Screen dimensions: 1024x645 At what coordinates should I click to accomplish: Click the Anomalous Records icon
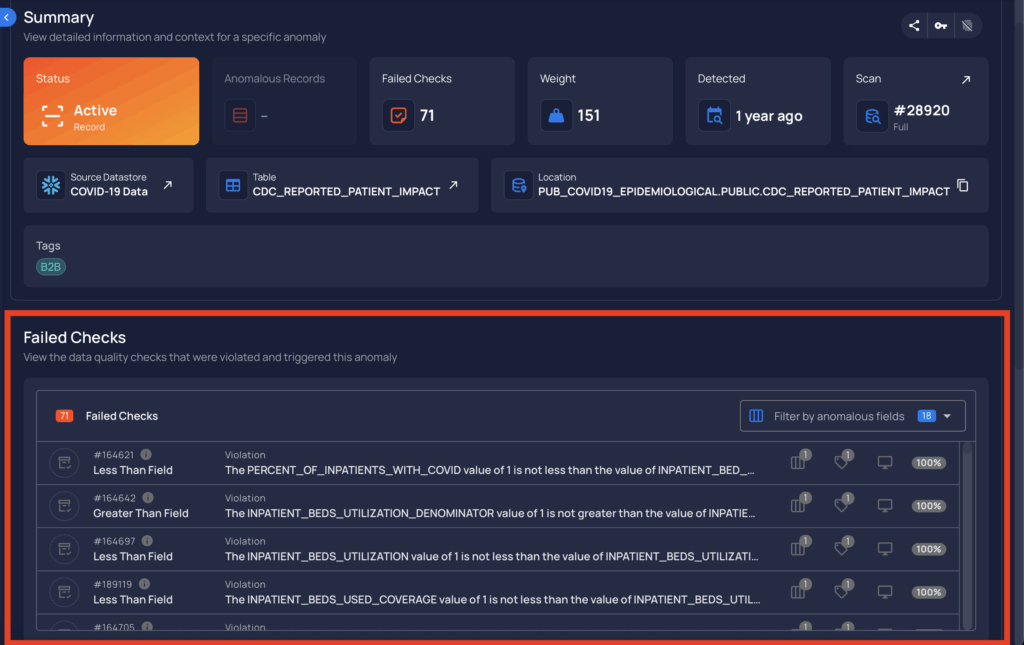(240, 116)
